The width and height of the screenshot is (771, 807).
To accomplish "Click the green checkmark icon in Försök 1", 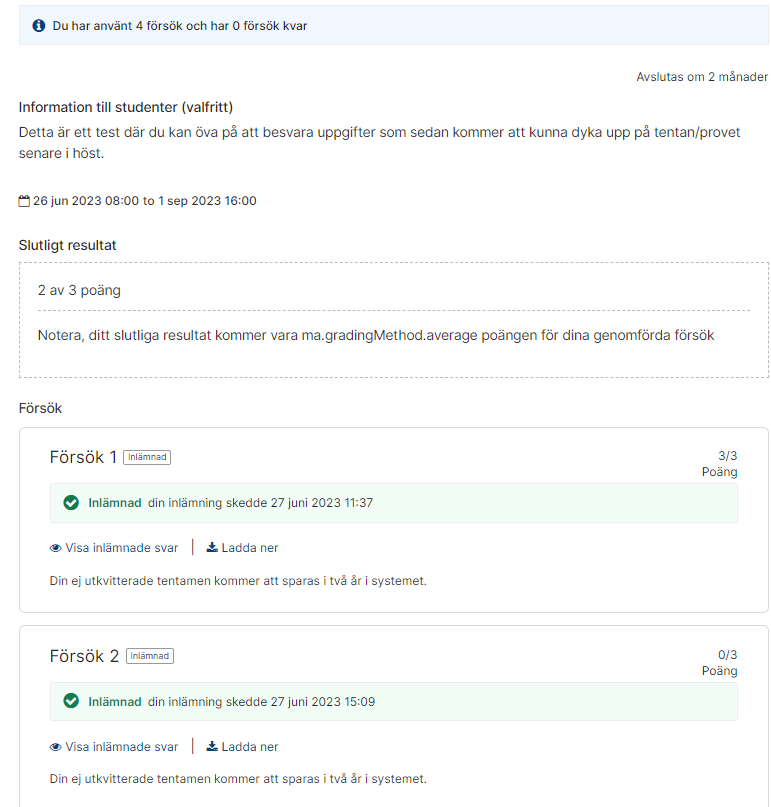I will pos(71,502).
